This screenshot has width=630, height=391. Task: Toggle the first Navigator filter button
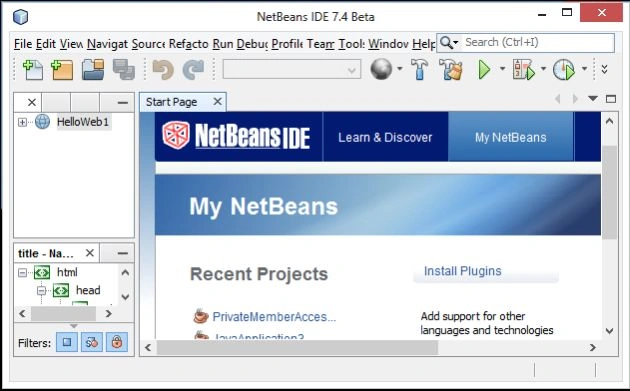[67, 342]
